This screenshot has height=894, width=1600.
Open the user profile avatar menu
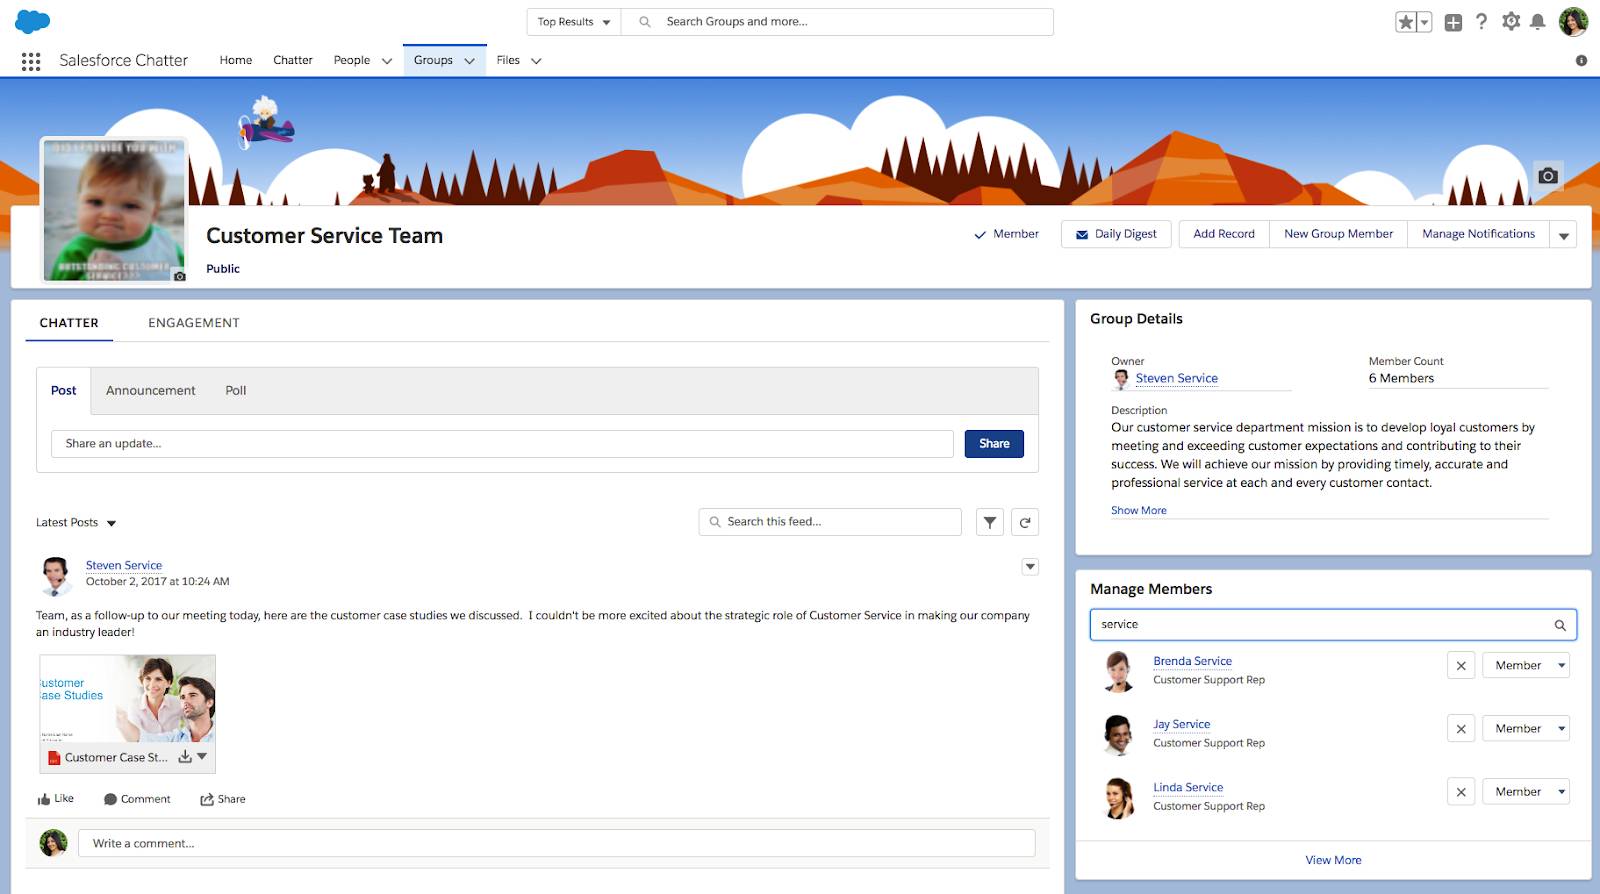click(1573, 21)
